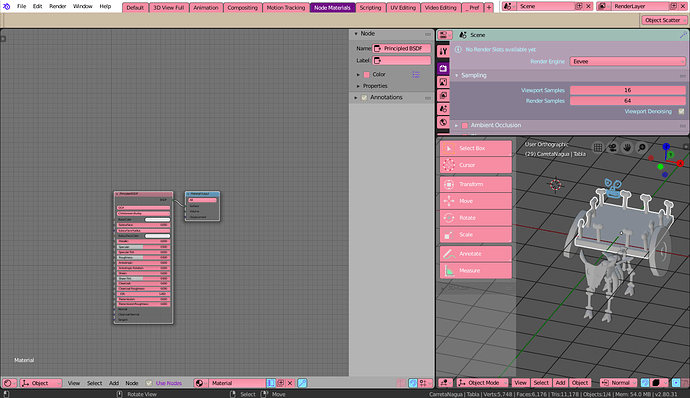Toggle camera view in viewport
Image resolution: width=690 pixels, height=398 pixels.
point(612,147)
